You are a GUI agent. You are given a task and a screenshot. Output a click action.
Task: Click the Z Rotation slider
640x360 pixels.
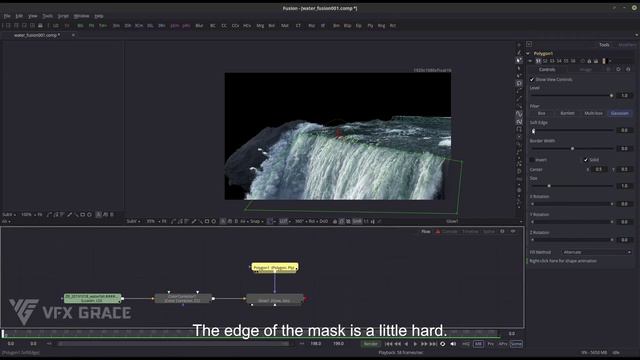coord(571,240)
